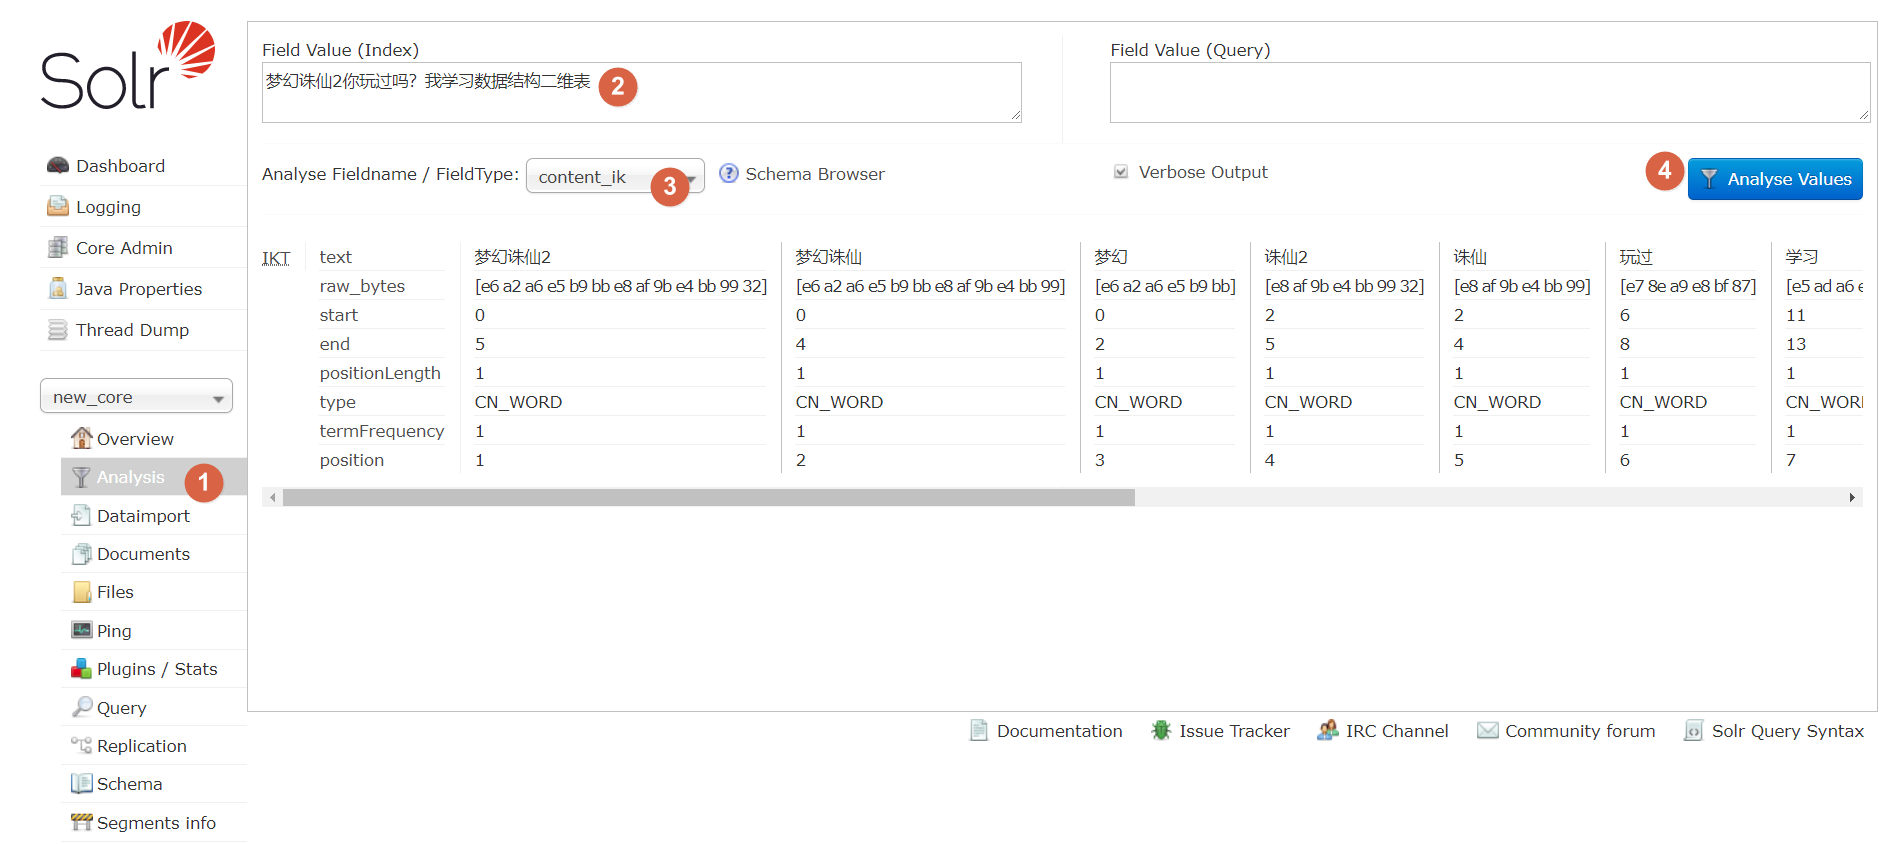Open the Query page
This screenshot has width=1891, height=844.
tap(121, 707)
